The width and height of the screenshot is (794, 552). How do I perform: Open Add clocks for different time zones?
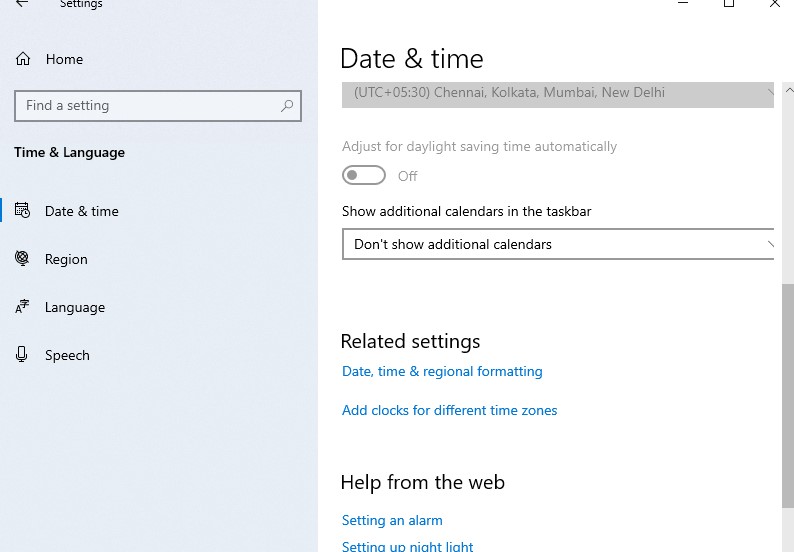coord(449,410)
